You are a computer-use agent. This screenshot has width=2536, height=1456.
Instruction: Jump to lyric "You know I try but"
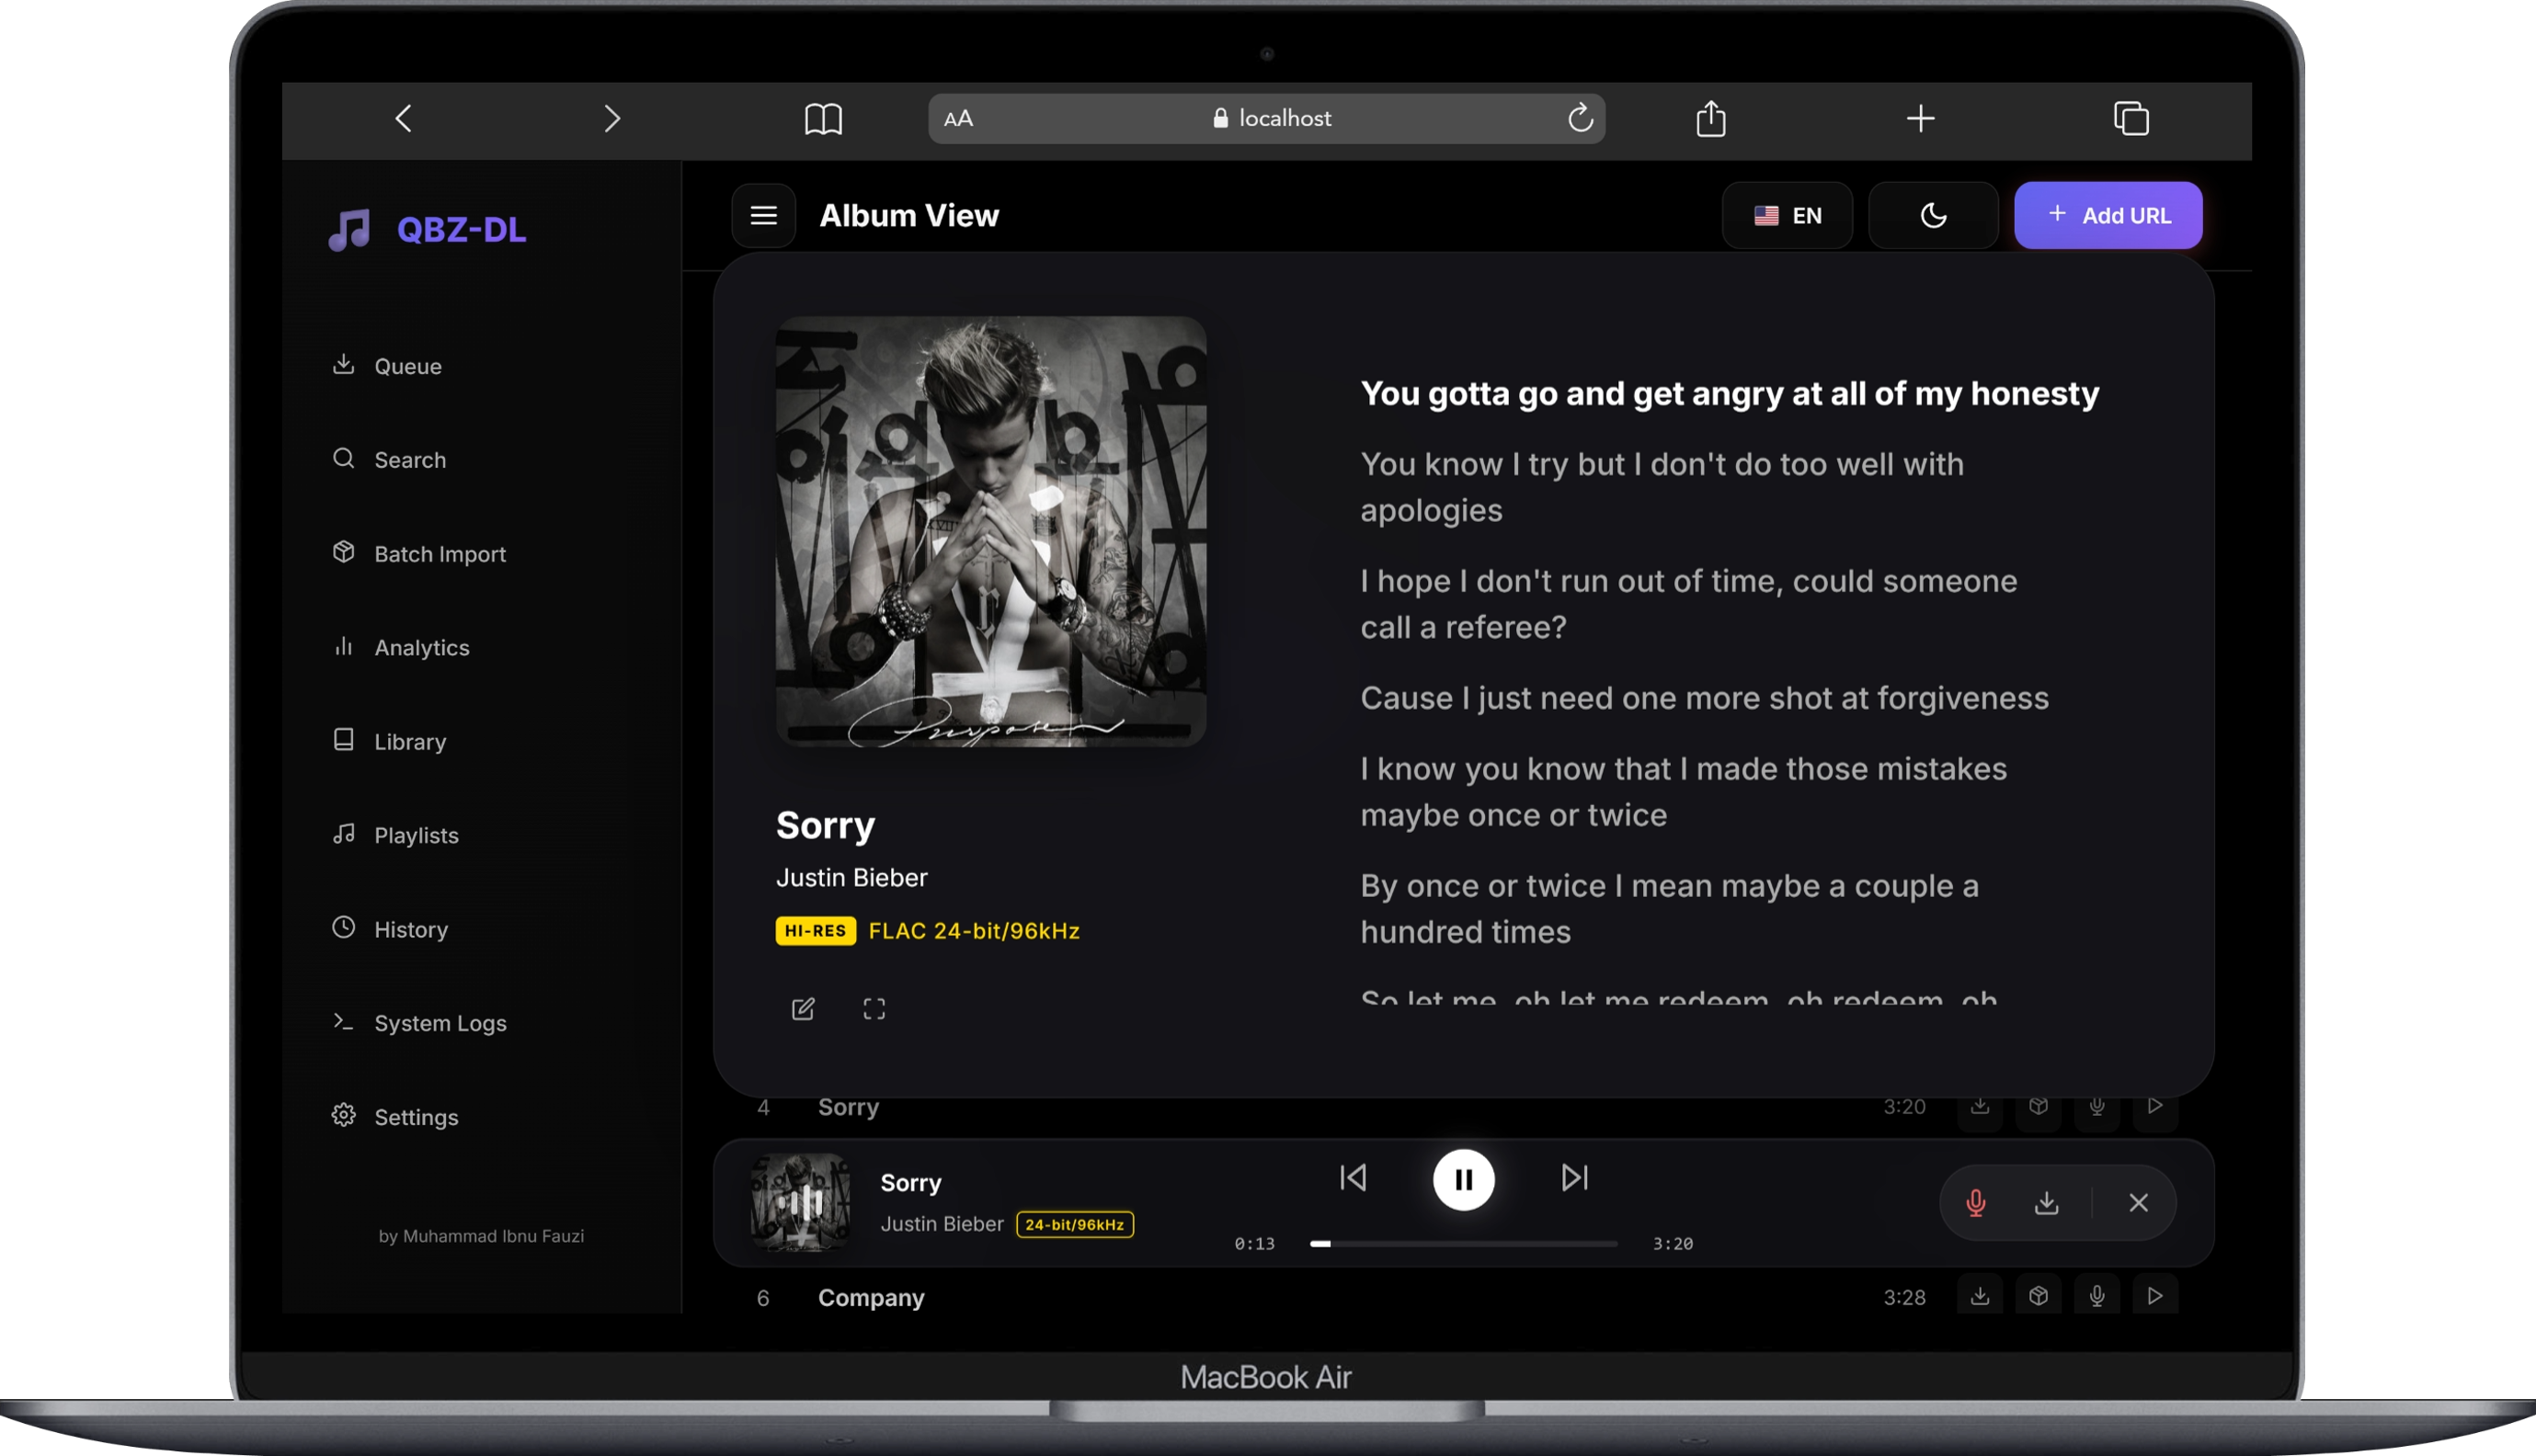[x=1662, y=487]
